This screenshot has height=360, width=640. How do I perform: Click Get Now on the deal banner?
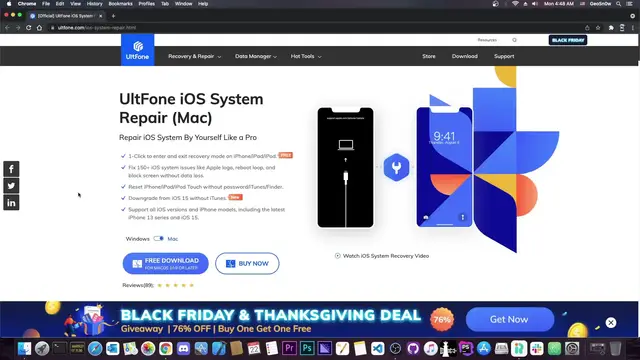pos(510,319)
